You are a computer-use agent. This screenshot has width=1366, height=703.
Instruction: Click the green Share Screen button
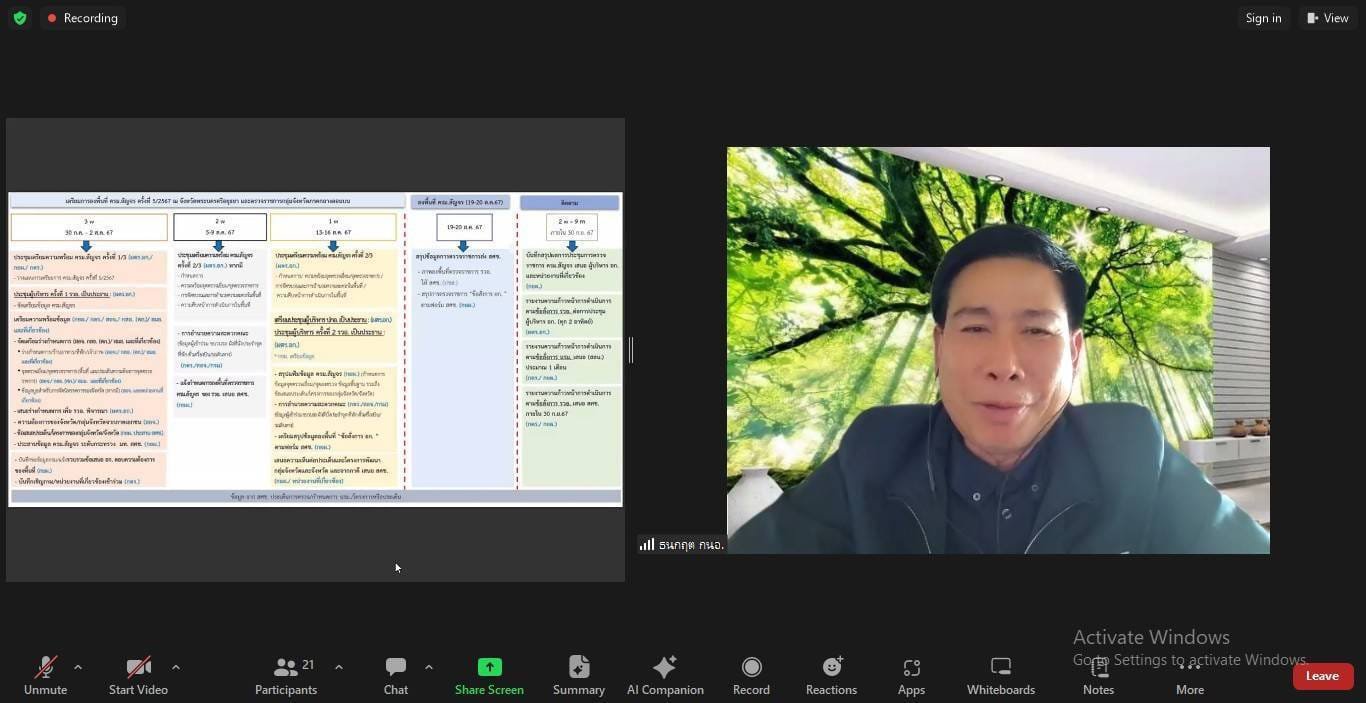(489, 676)
